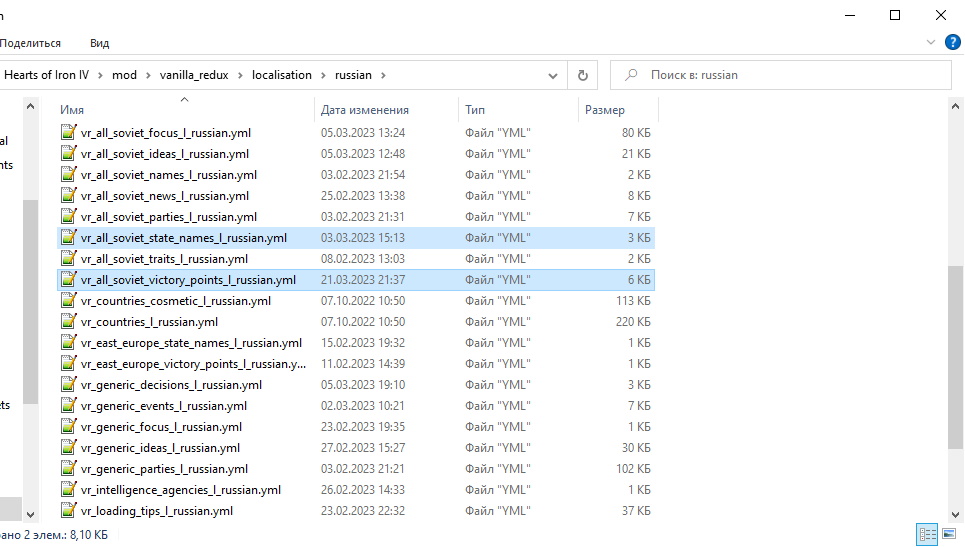
Task: Click the 113 КБ size cell
Action: click(x=633, y=301)
